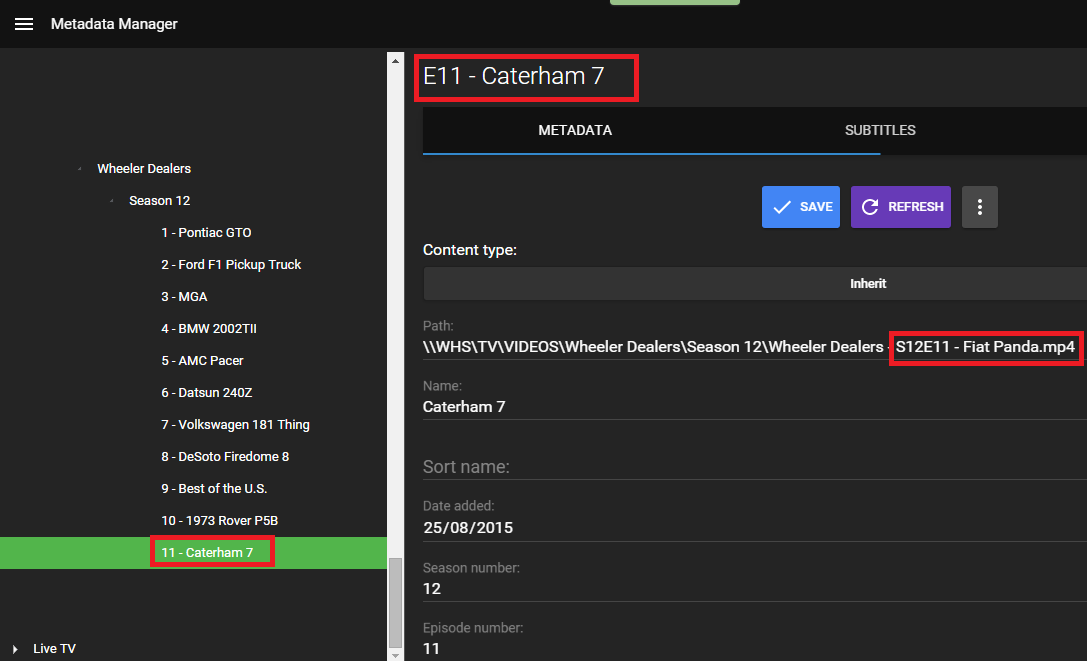Collapse the Wheeler Dealers tree node
The height and width of the screenshot is (661, 1087).
(80, 169)
